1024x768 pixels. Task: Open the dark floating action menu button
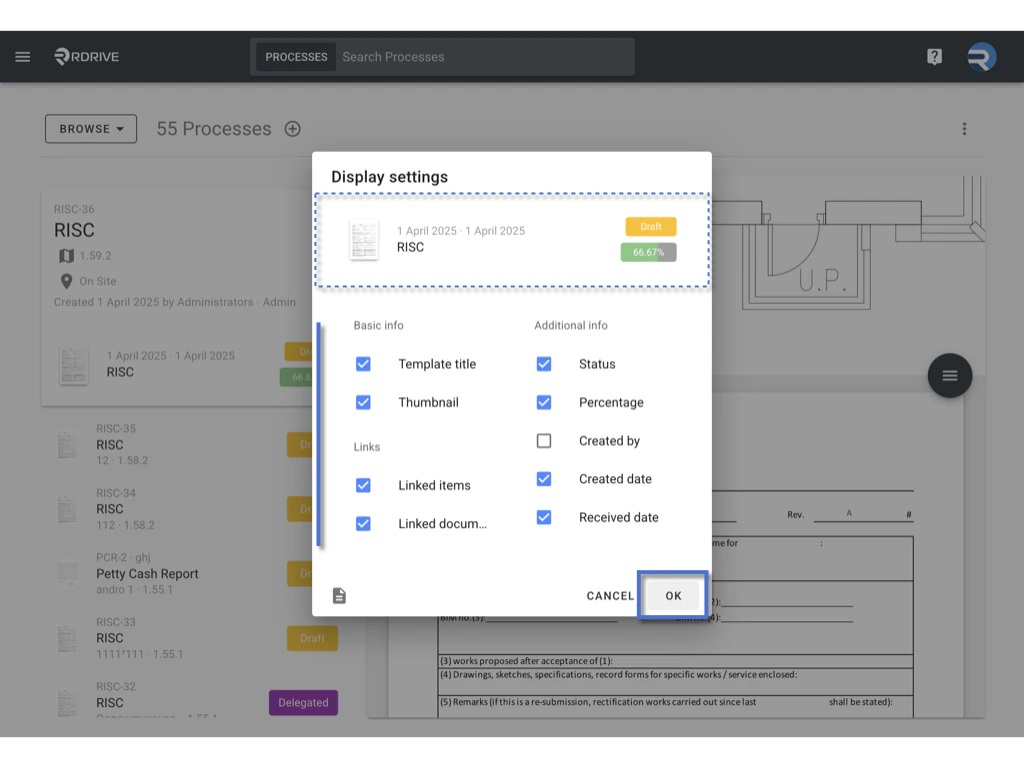pyautogui.click(x=949, y=375)
